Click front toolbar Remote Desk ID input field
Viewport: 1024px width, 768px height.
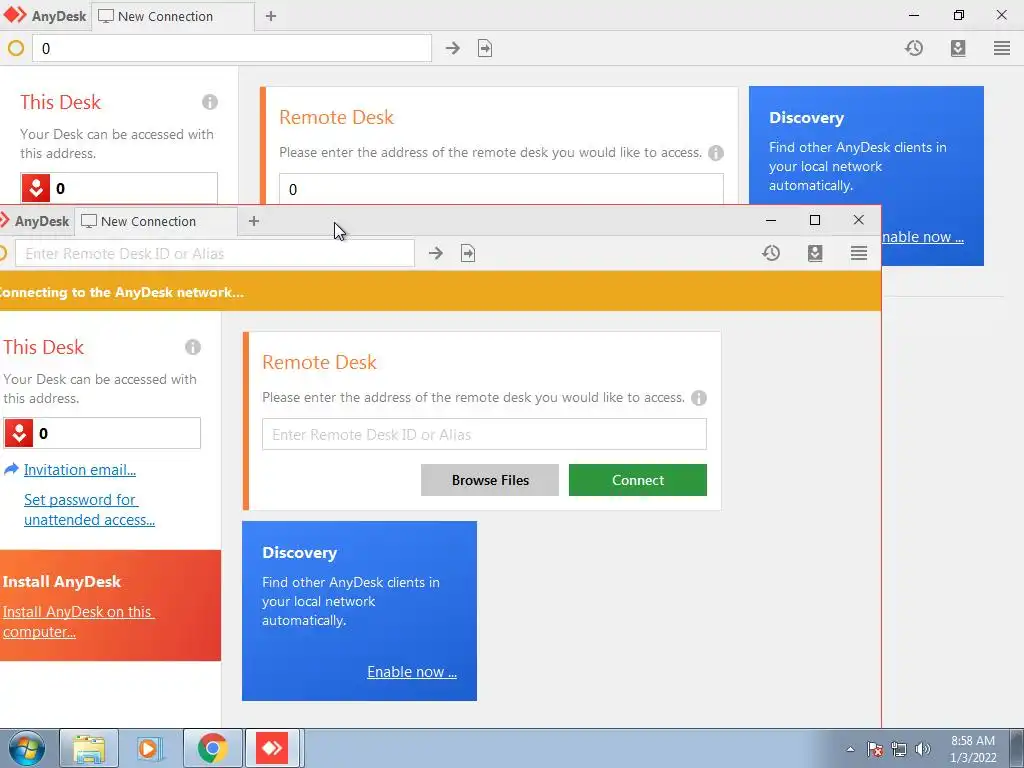pyautogui.click(x=215, y=253)
